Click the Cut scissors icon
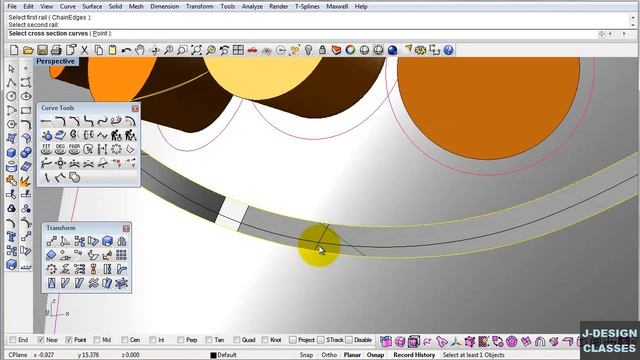Screen dimensions: 640x360 [84, 50]
